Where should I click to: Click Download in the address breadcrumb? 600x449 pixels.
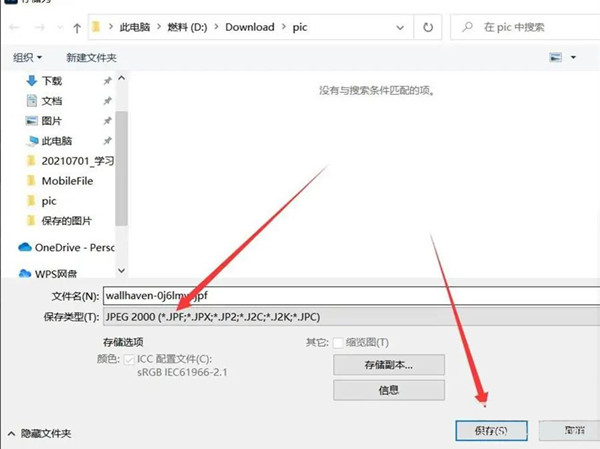click(249, 27)
